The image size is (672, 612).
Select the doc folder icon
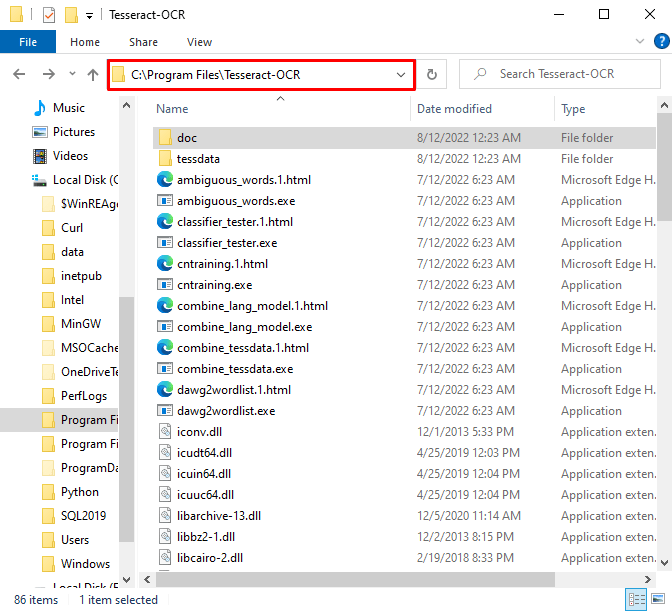165,138
